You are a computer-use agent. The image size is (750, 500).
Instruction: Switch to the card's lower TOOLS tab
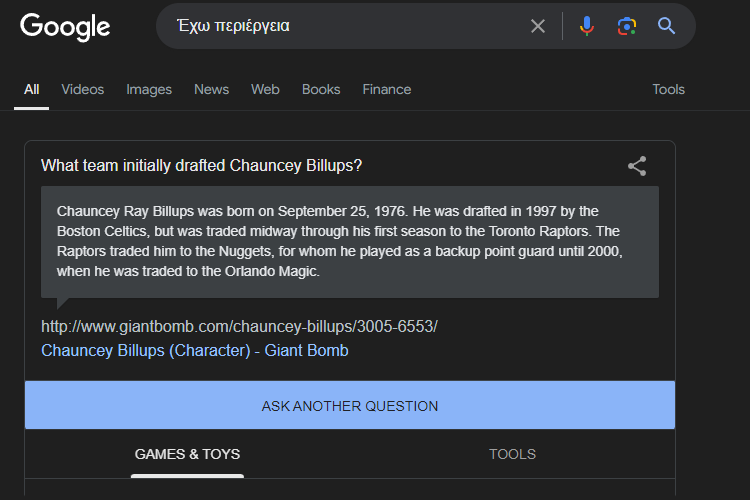(x=512, y=454)
